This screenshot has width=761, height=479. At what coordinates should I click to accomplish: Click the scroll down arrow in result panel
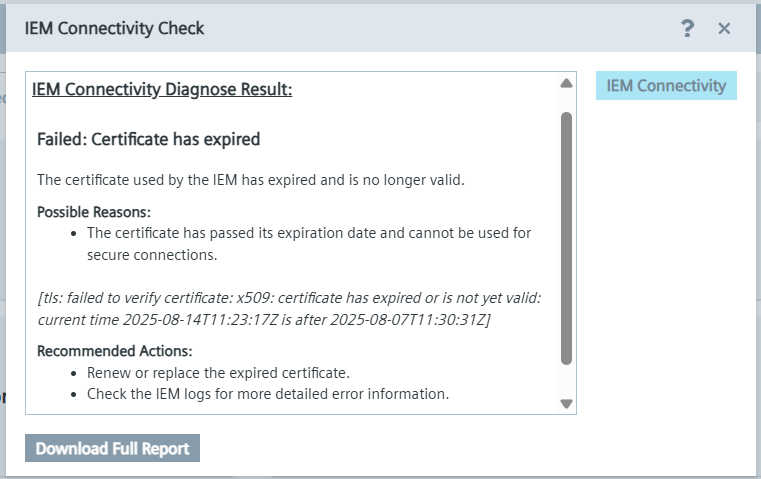566,404
